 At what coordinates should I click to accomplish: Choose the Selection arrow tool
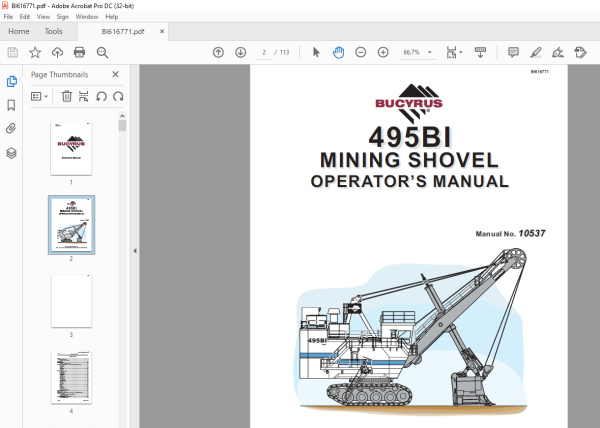316,52
